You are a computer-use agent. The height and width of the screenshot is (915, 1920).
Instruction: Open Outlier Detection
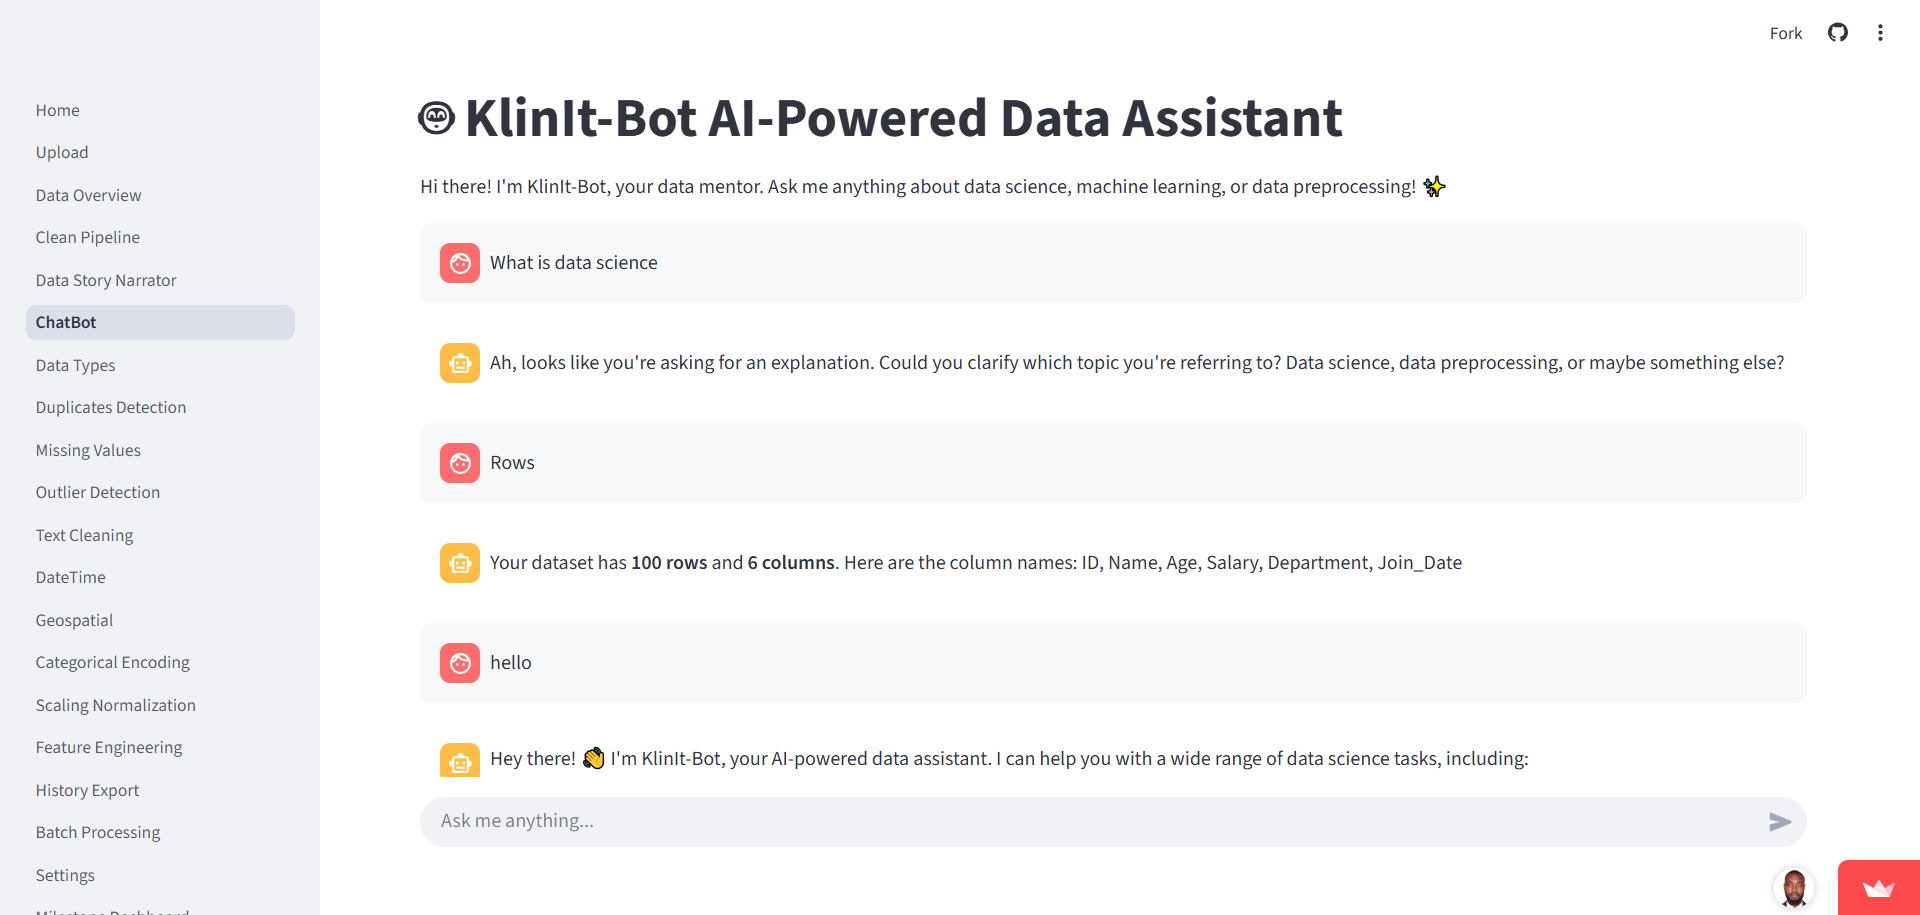point(97,491)
